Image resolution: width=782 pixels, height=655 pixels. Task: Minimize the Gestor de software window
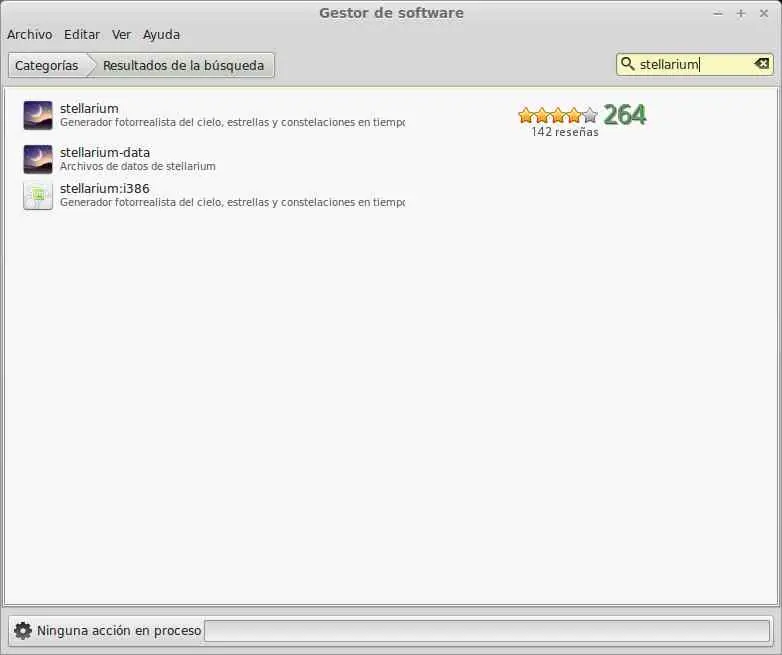(718, 14)
